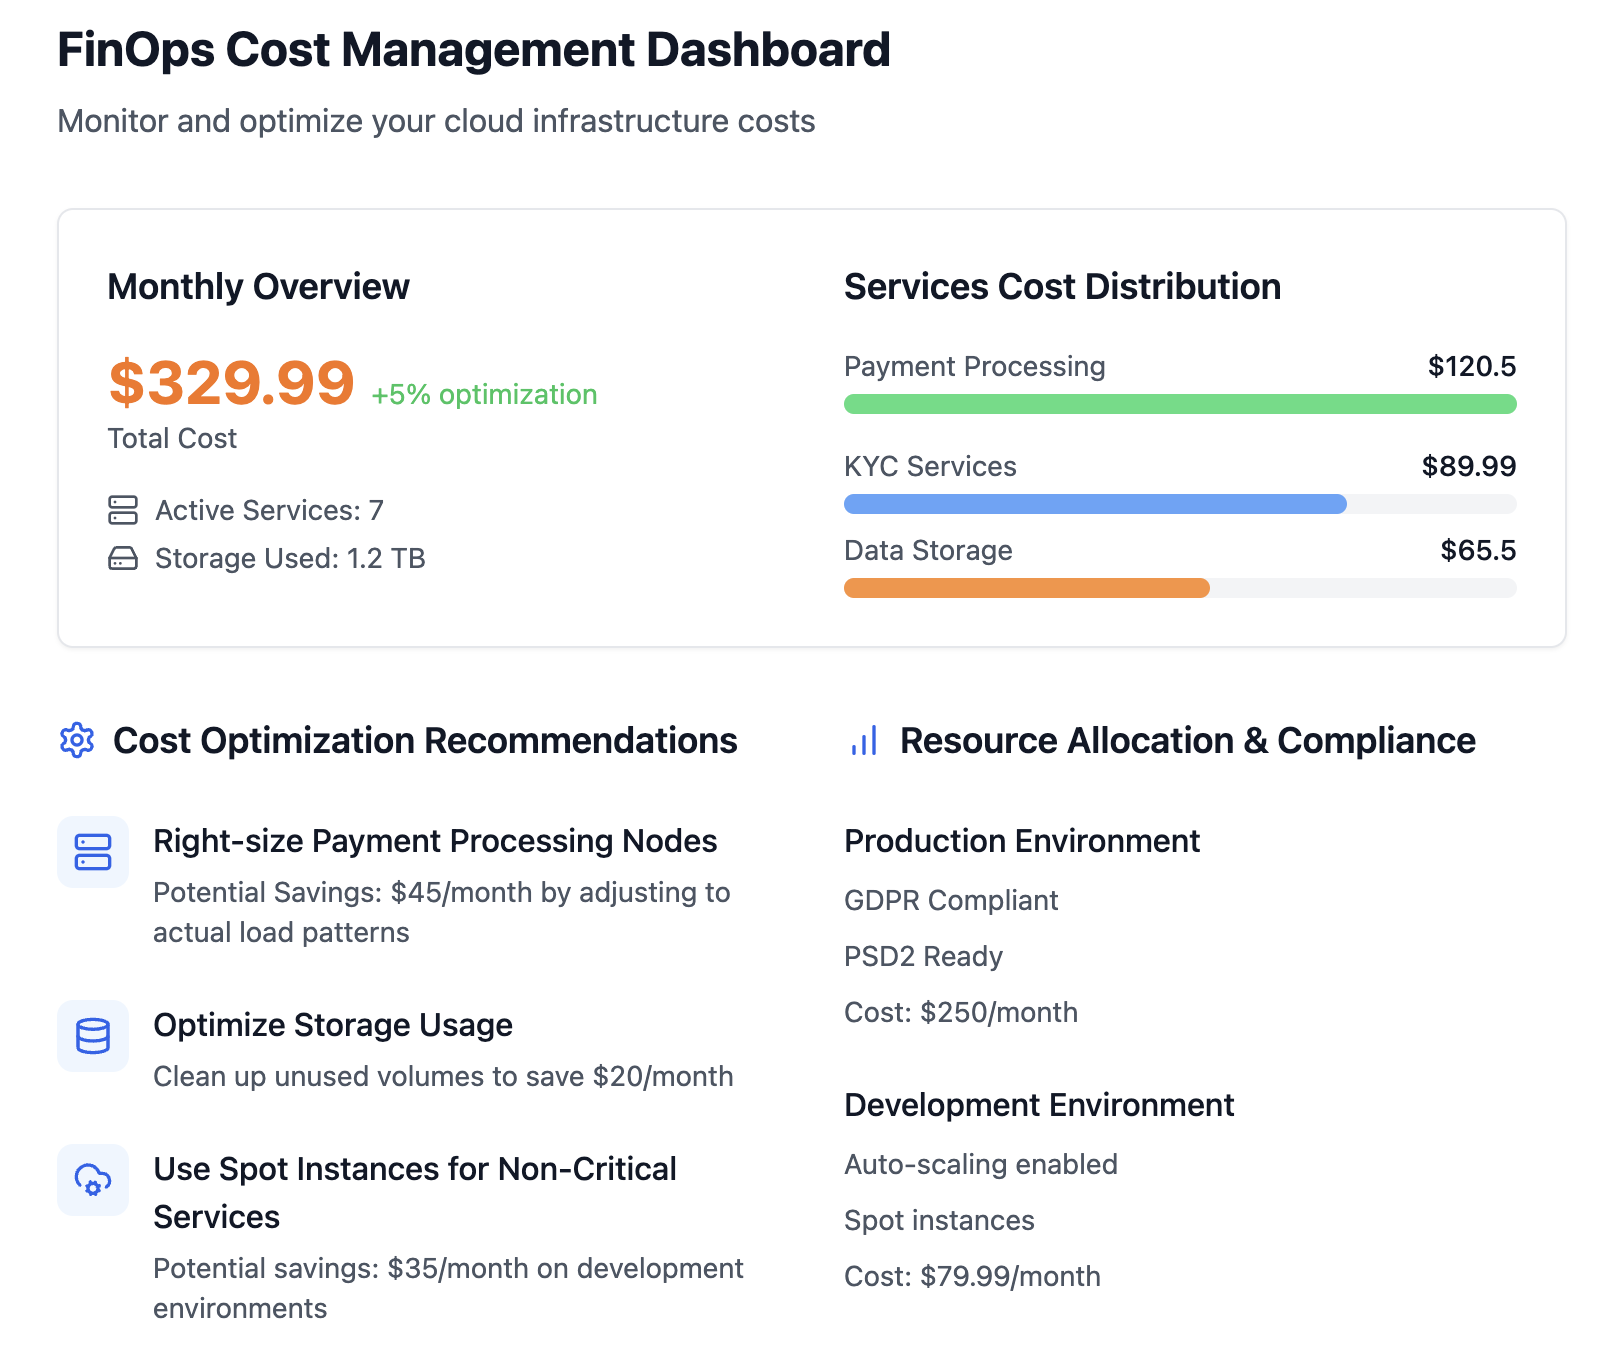Click the server icon for Right-size Payment Nodes
Screen dimensions: 1624x1347
[93, 852]
